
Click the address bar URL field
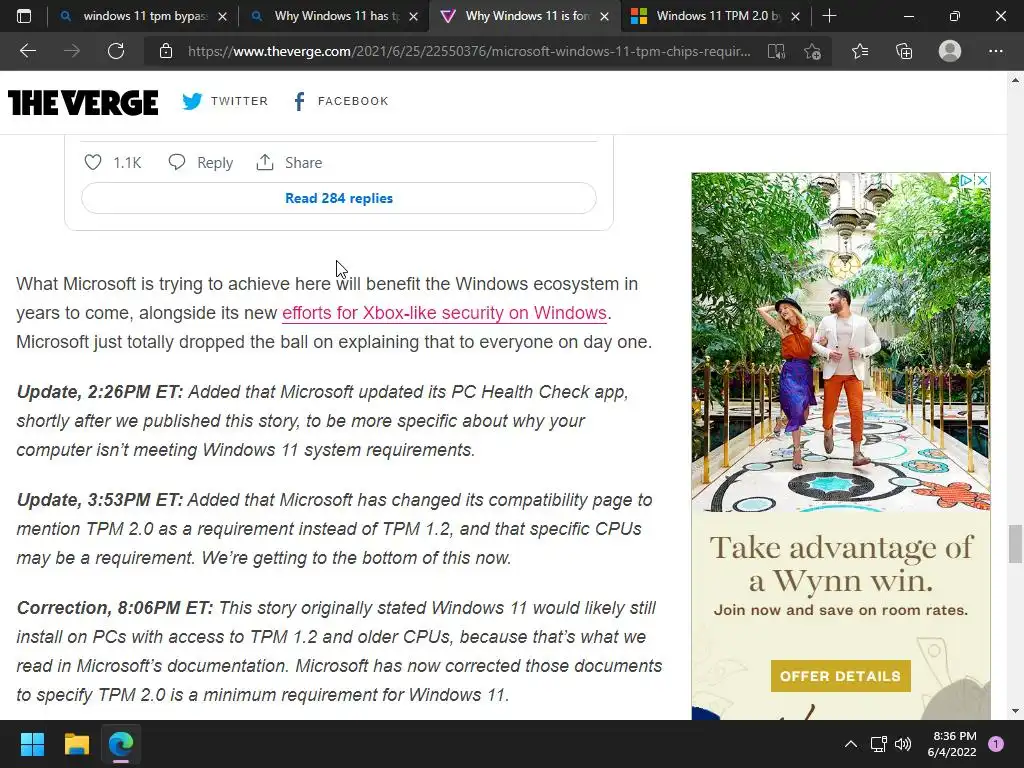(x=469, y=51)
